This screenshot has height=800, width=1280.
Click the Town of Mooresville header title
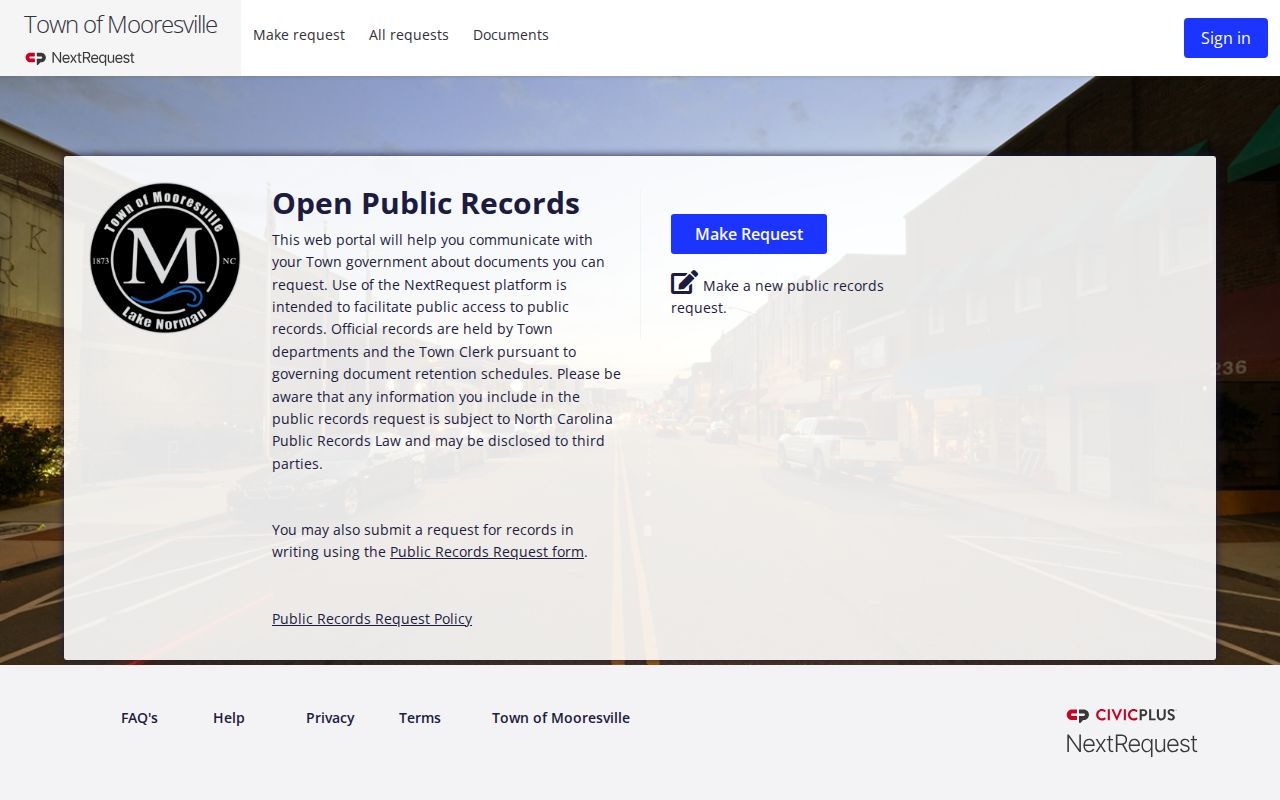coord(120,25)
